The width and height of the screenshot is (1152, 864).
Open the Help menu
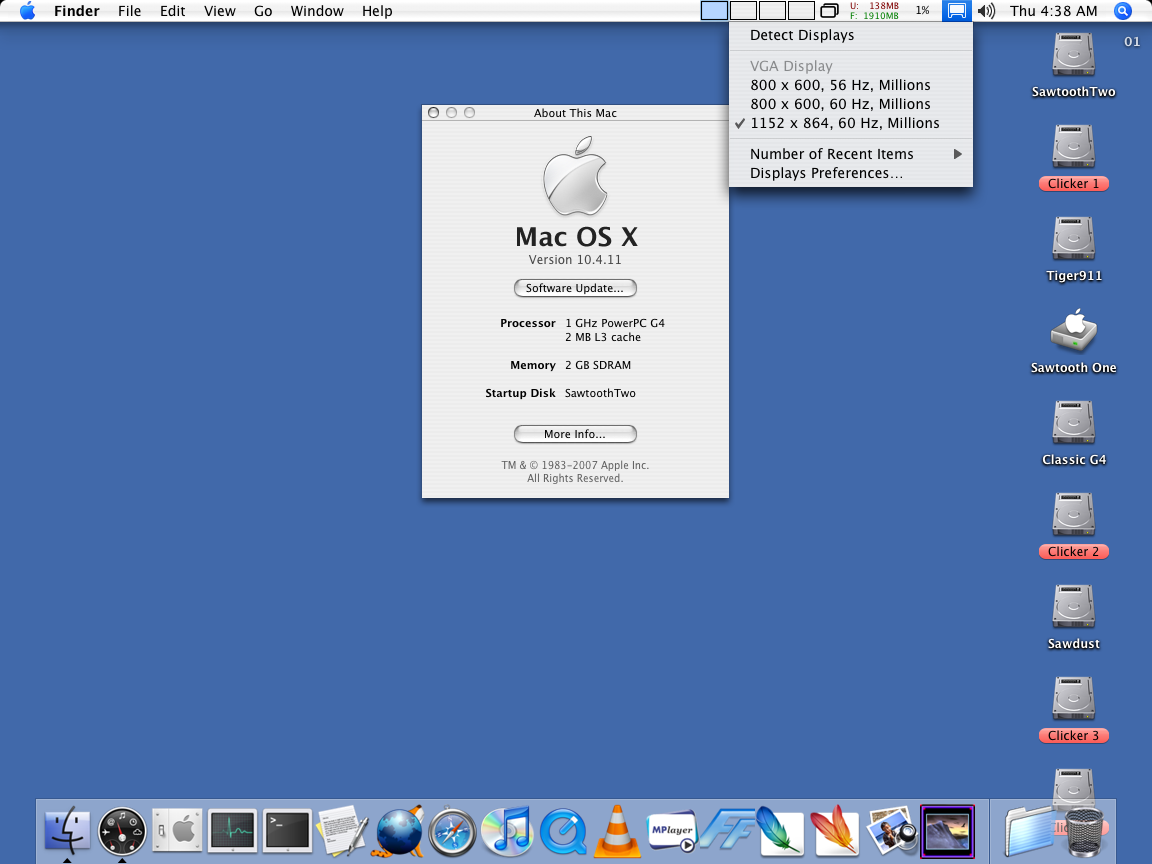377,11
